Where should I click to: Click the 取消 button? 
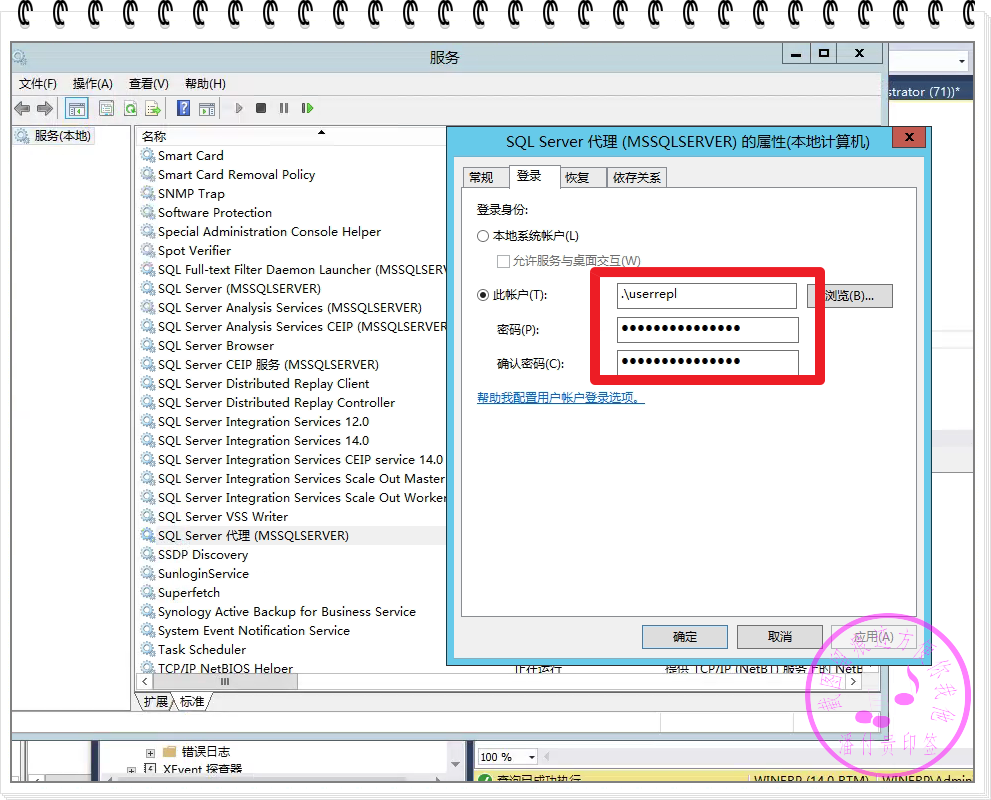click(779, 637)
